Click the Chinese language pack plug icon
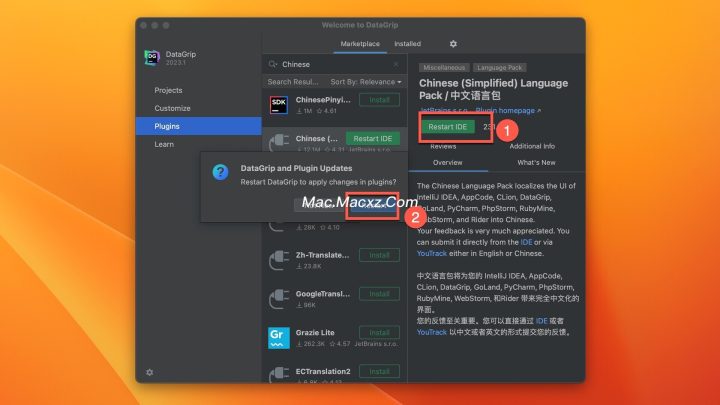Screen dimensions: 720x405 279,142
